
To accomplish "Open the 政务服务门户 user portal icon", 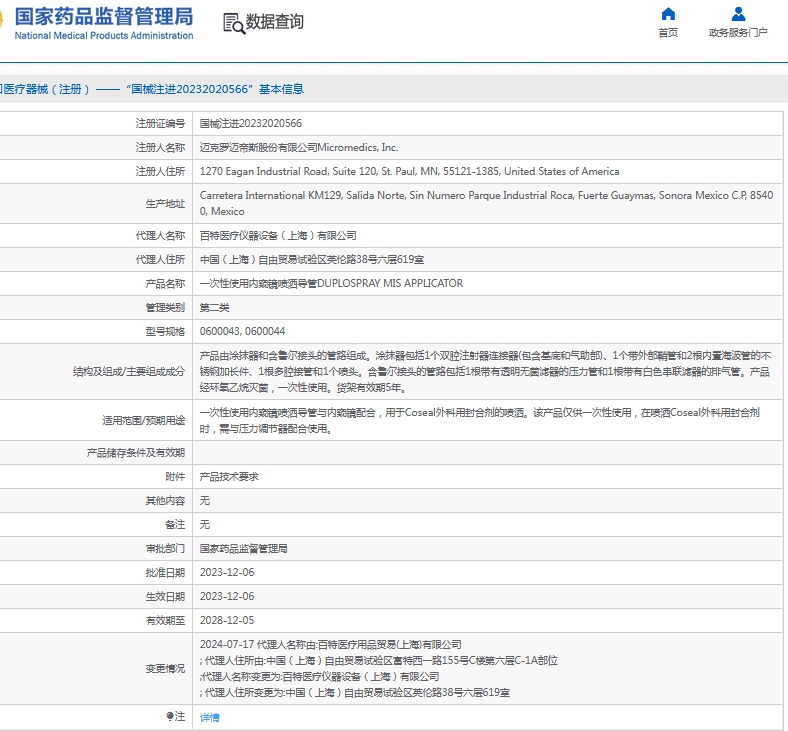I will pos(738,14).
